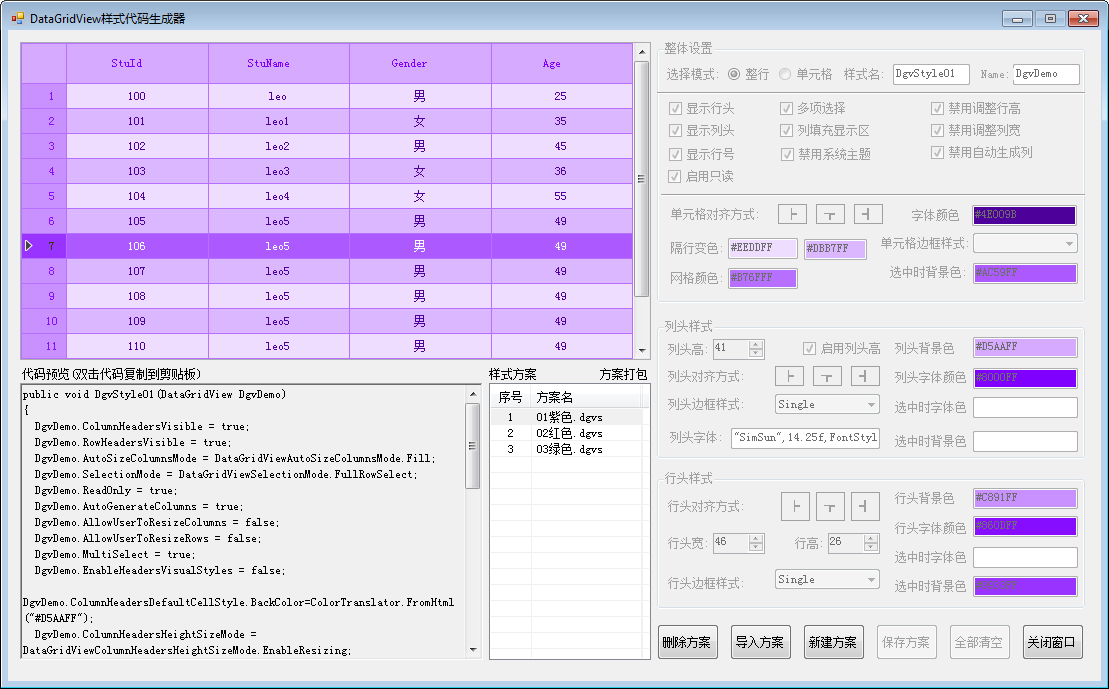Image resolution: width=1109 pixels, height=689 pixels.
Task: Click the application icon in title bar
Action: 18,18
